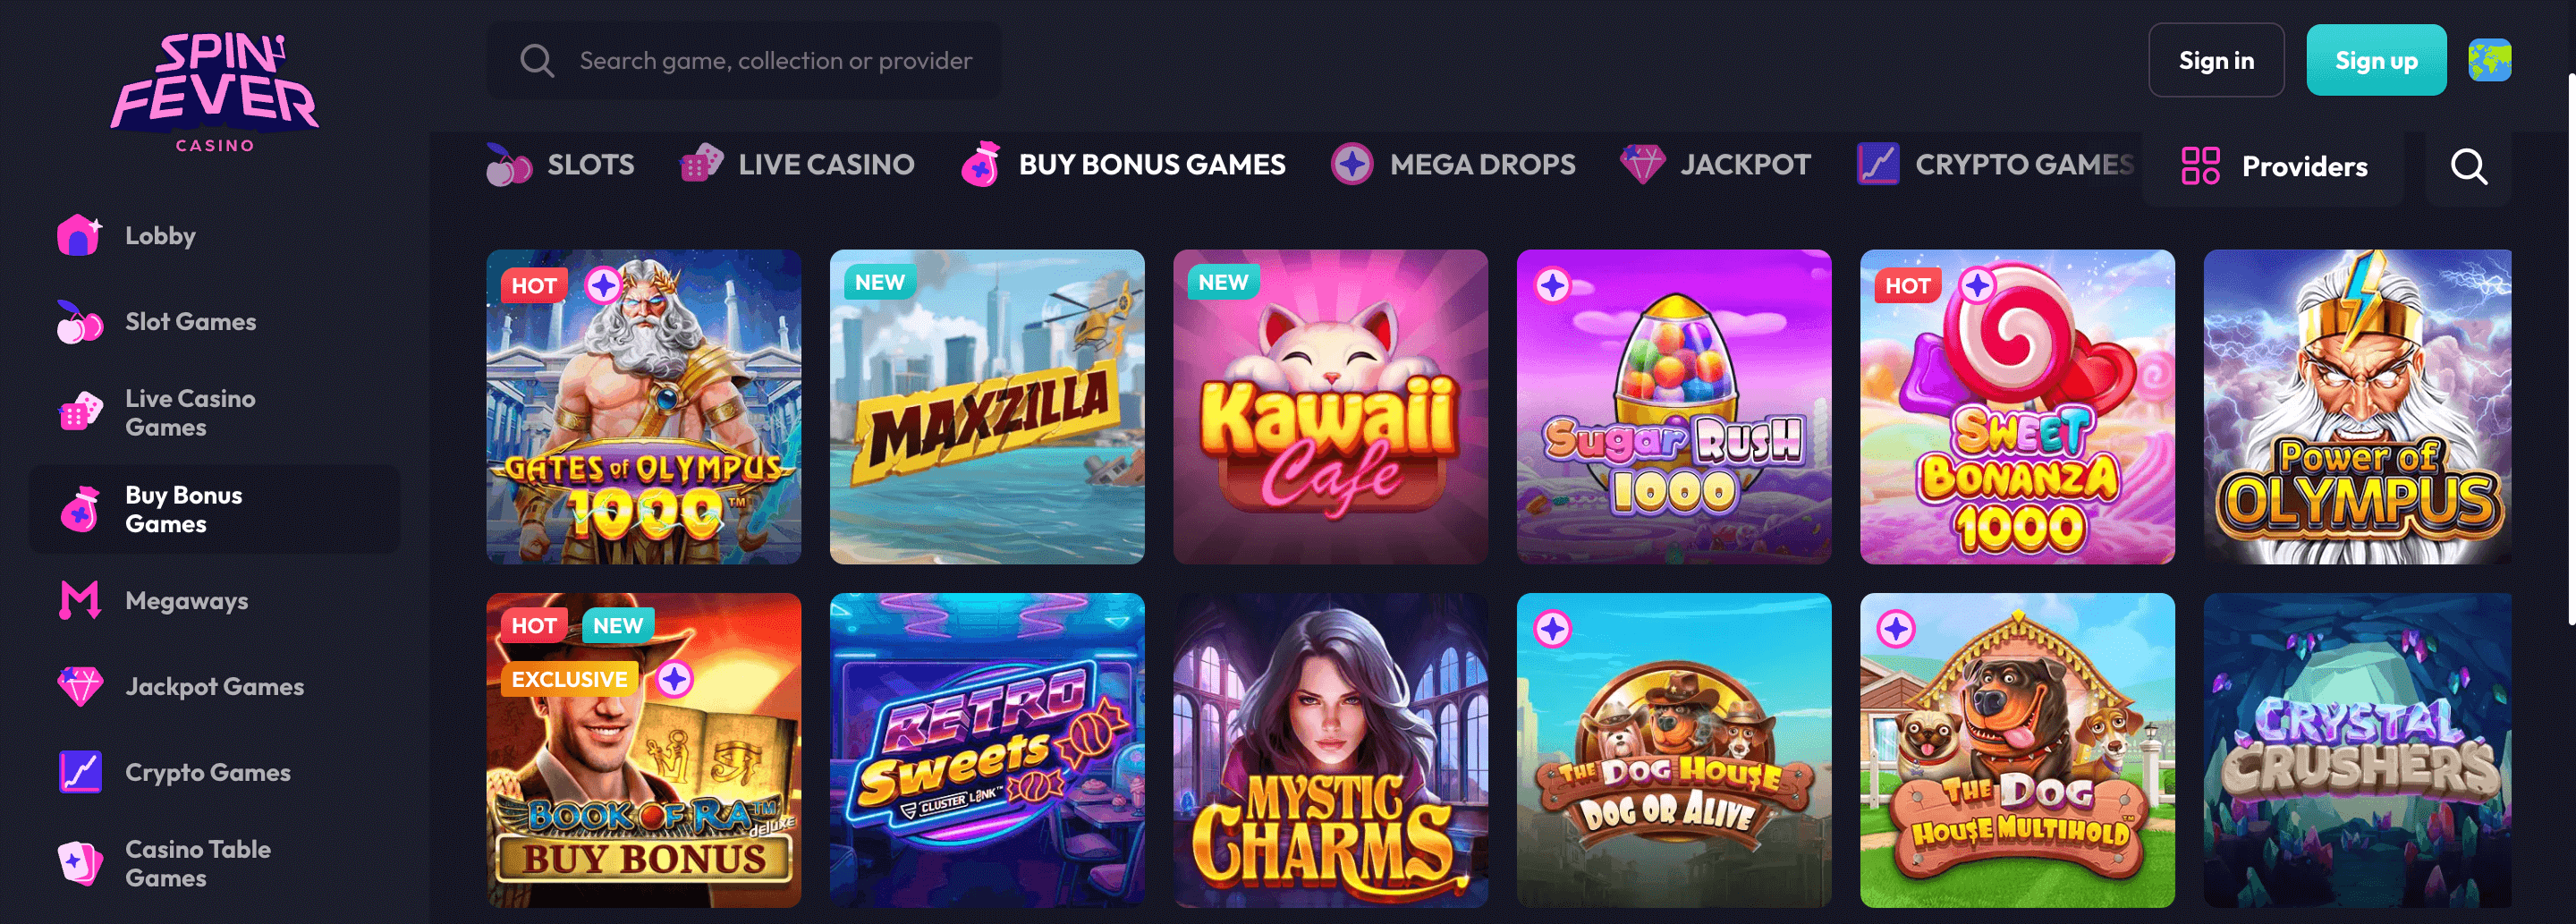Image resolution: width=2576 pixels, height=924 pixels.
Task: Focus the game search input field
Action: 775,61
